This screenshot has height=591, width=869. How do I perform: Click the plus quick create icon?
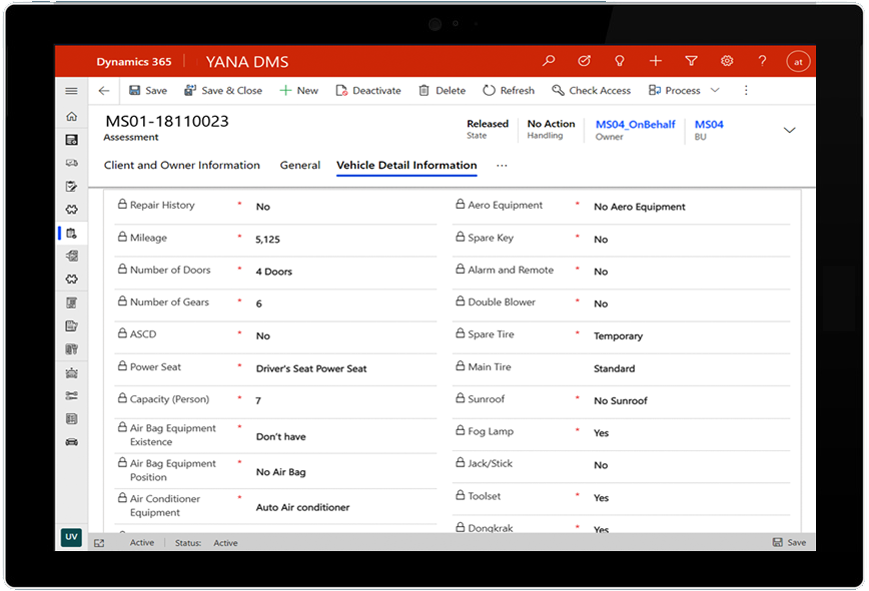656,61
